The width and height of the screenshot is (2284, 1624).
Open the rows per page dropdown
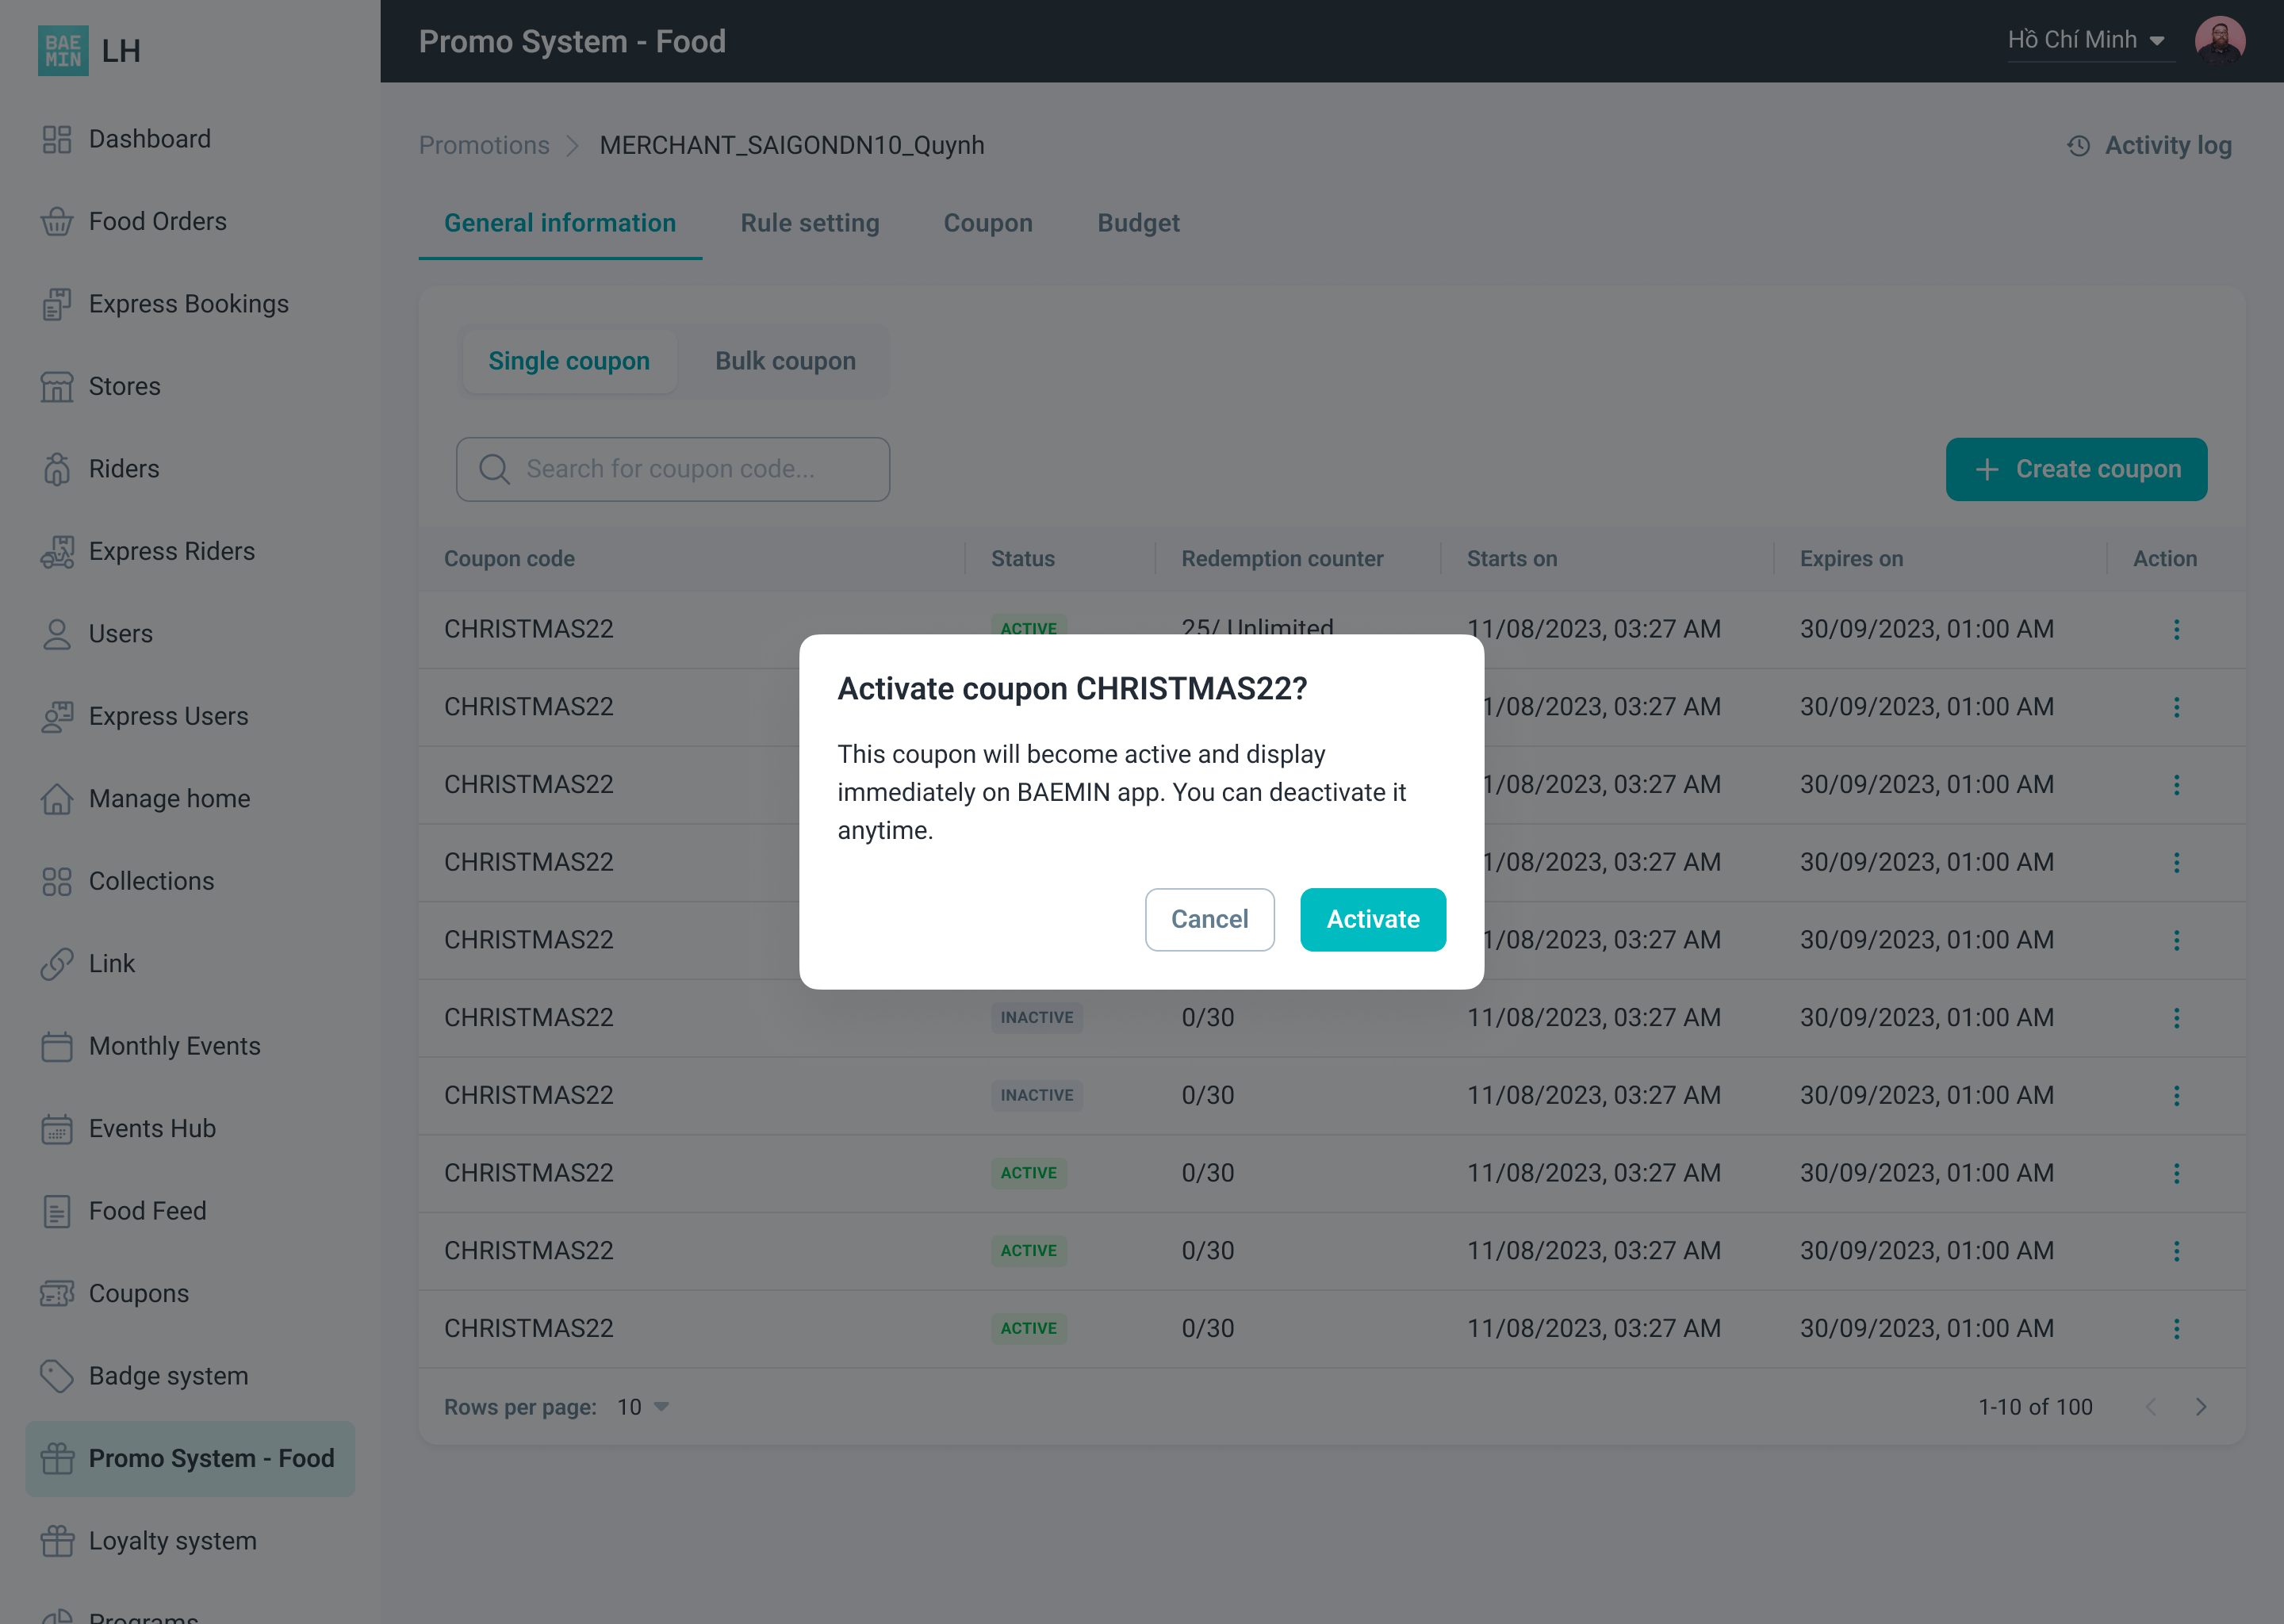coord(643,1407)
